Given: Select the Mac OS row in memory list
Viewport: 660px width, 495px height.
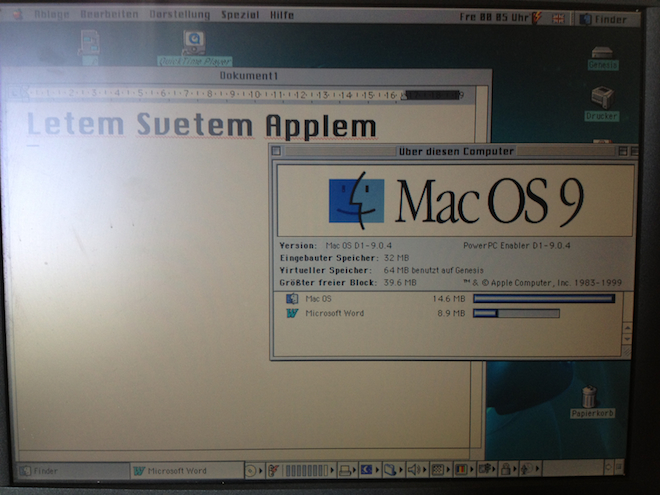Looking at the screenshot, I should 448,299.
